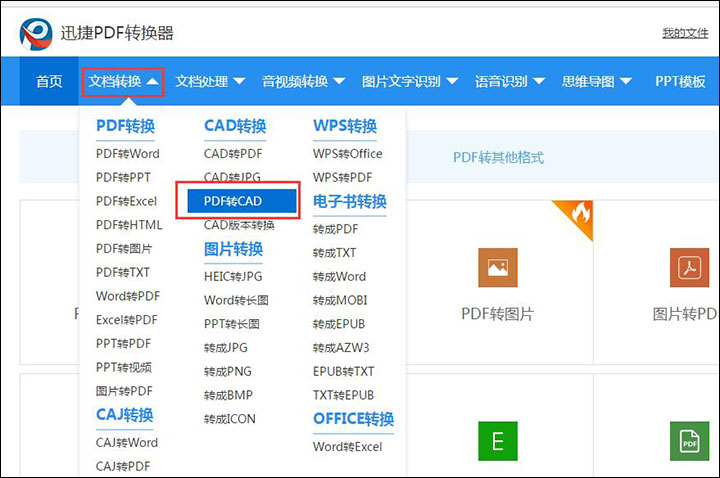Click the WPS转换 category heading

(345, 126)
